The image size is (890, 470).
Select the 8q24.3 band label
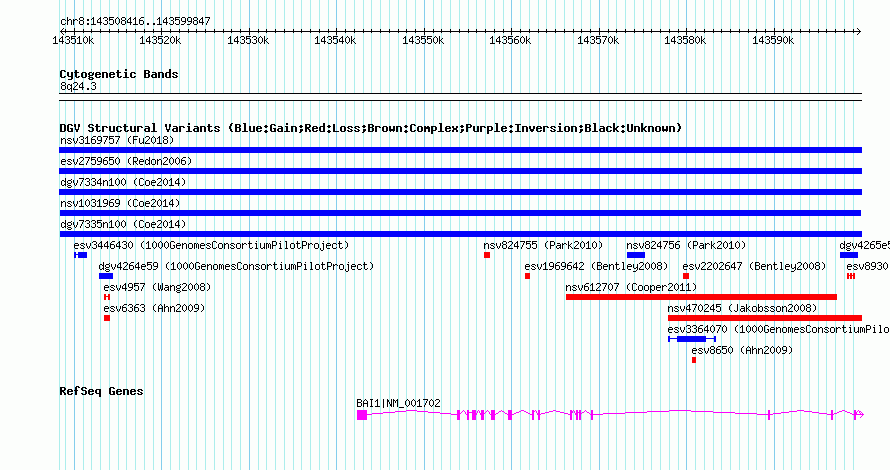[x=78, y=86]
